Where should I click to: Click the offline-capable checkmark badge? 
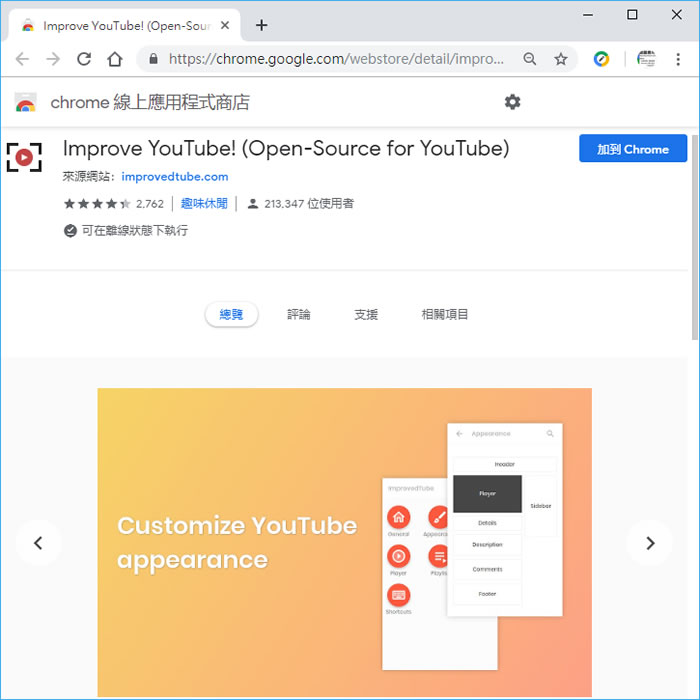pos(70,231)
